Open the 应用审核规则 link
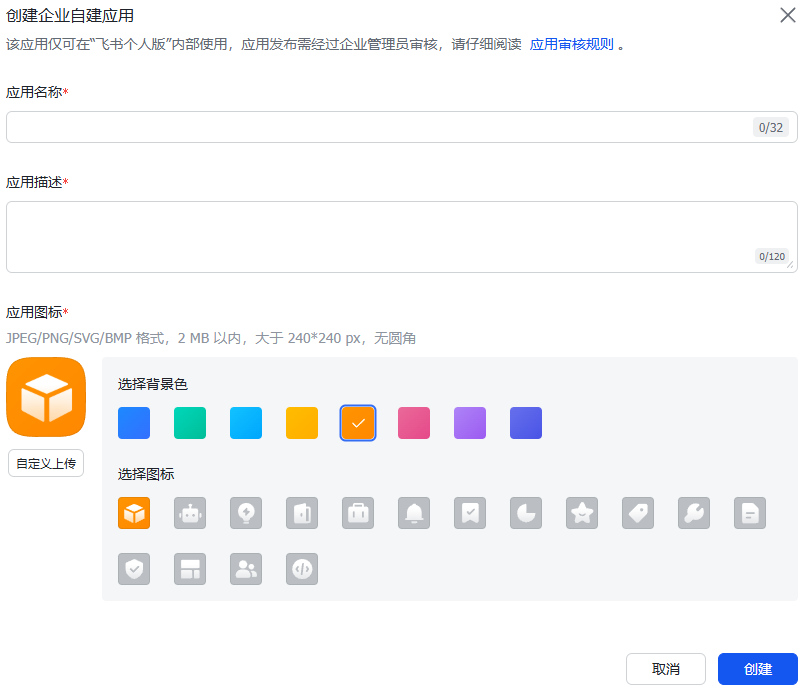The height and width of the screenshot is (691, 807). click(x=572, y=45)
